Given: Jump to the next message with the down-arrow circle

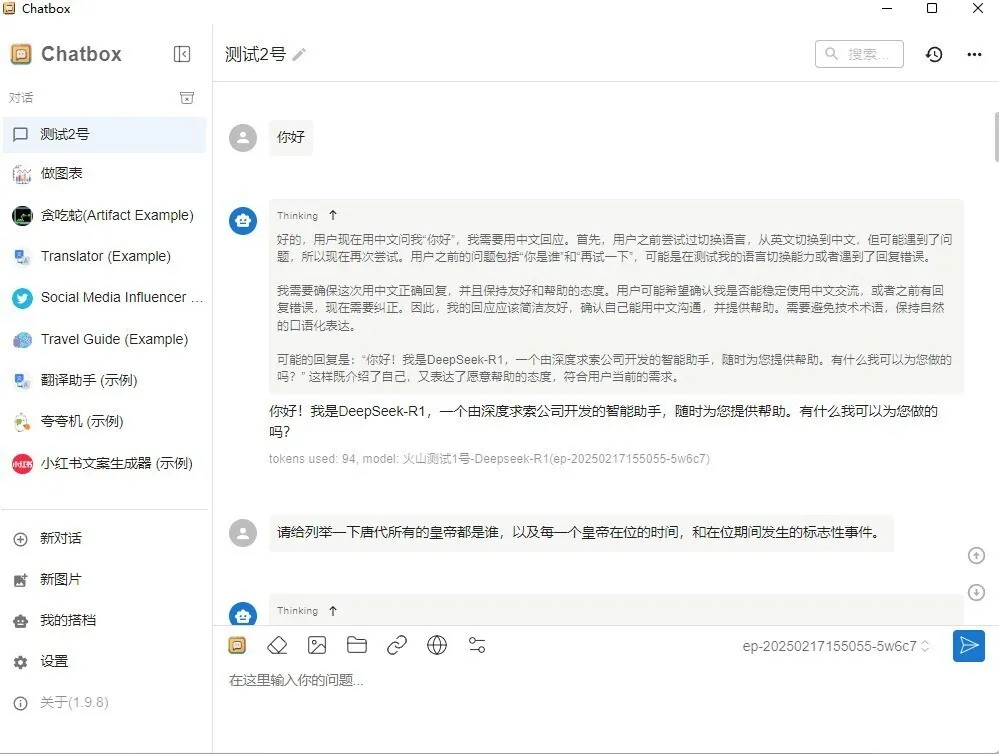Looking at the screenshot, I should (x=976, y=593).
